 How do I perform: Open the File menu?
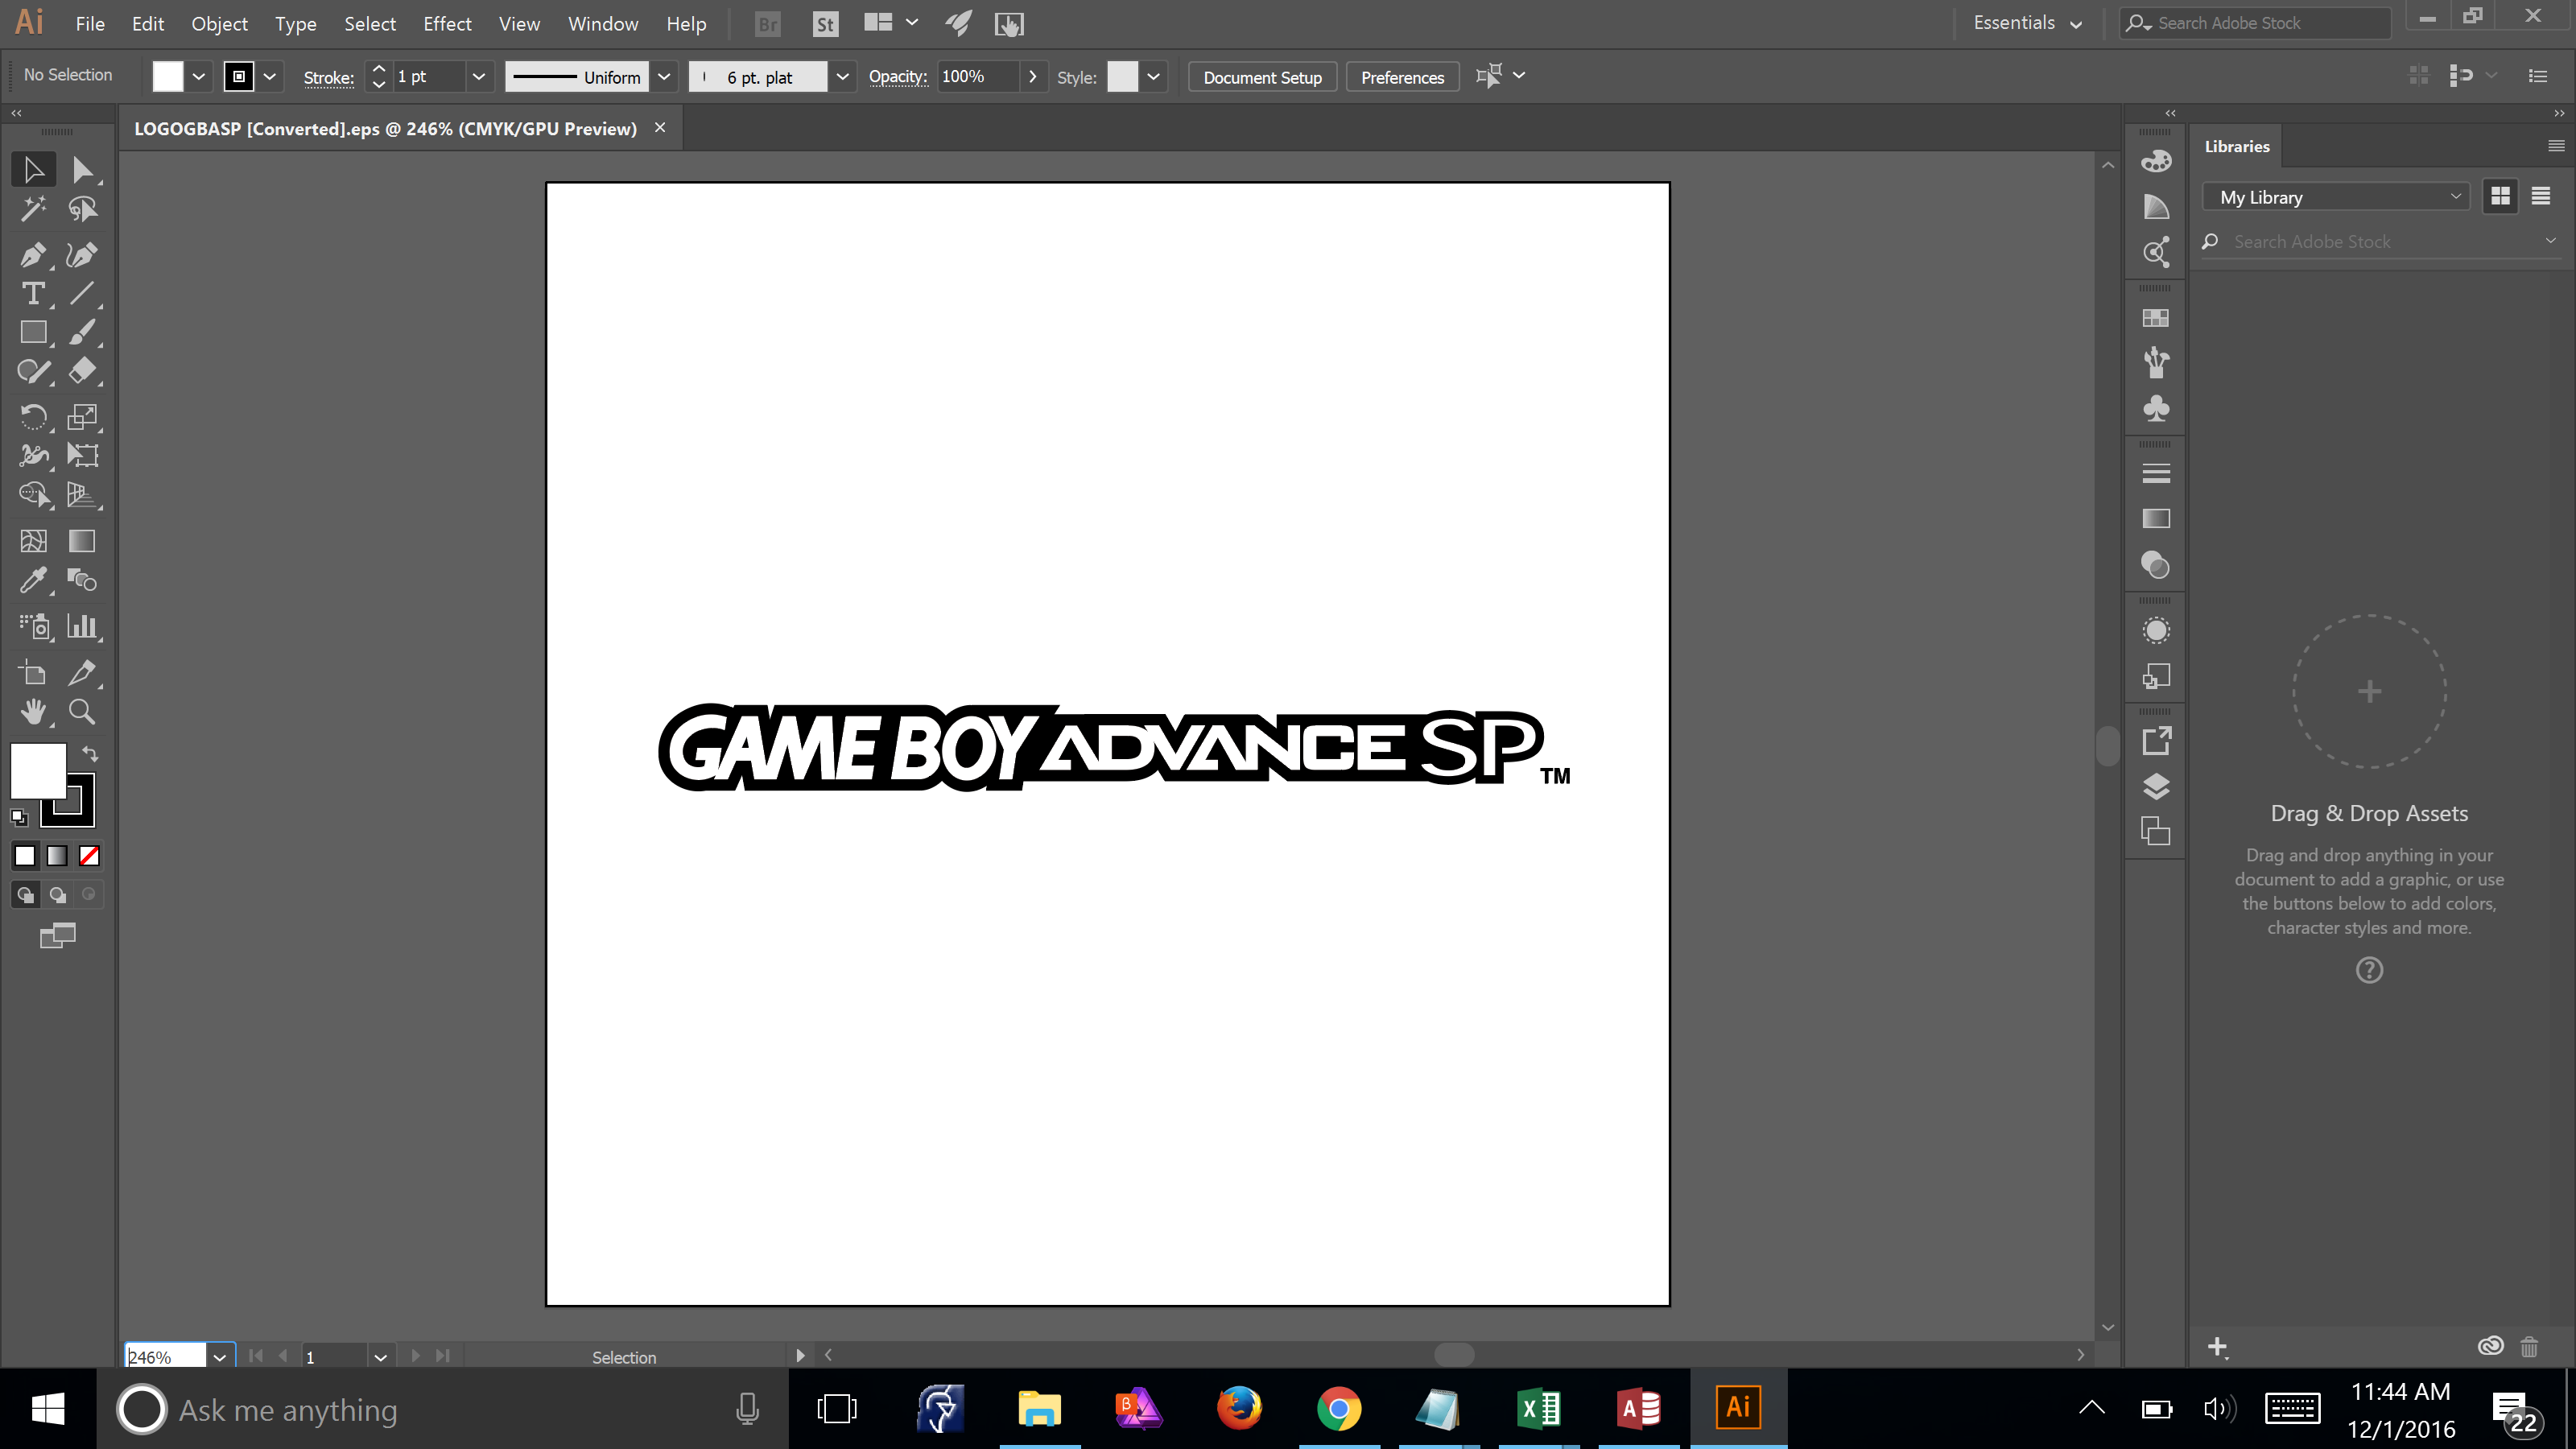(x=90, y=24)
